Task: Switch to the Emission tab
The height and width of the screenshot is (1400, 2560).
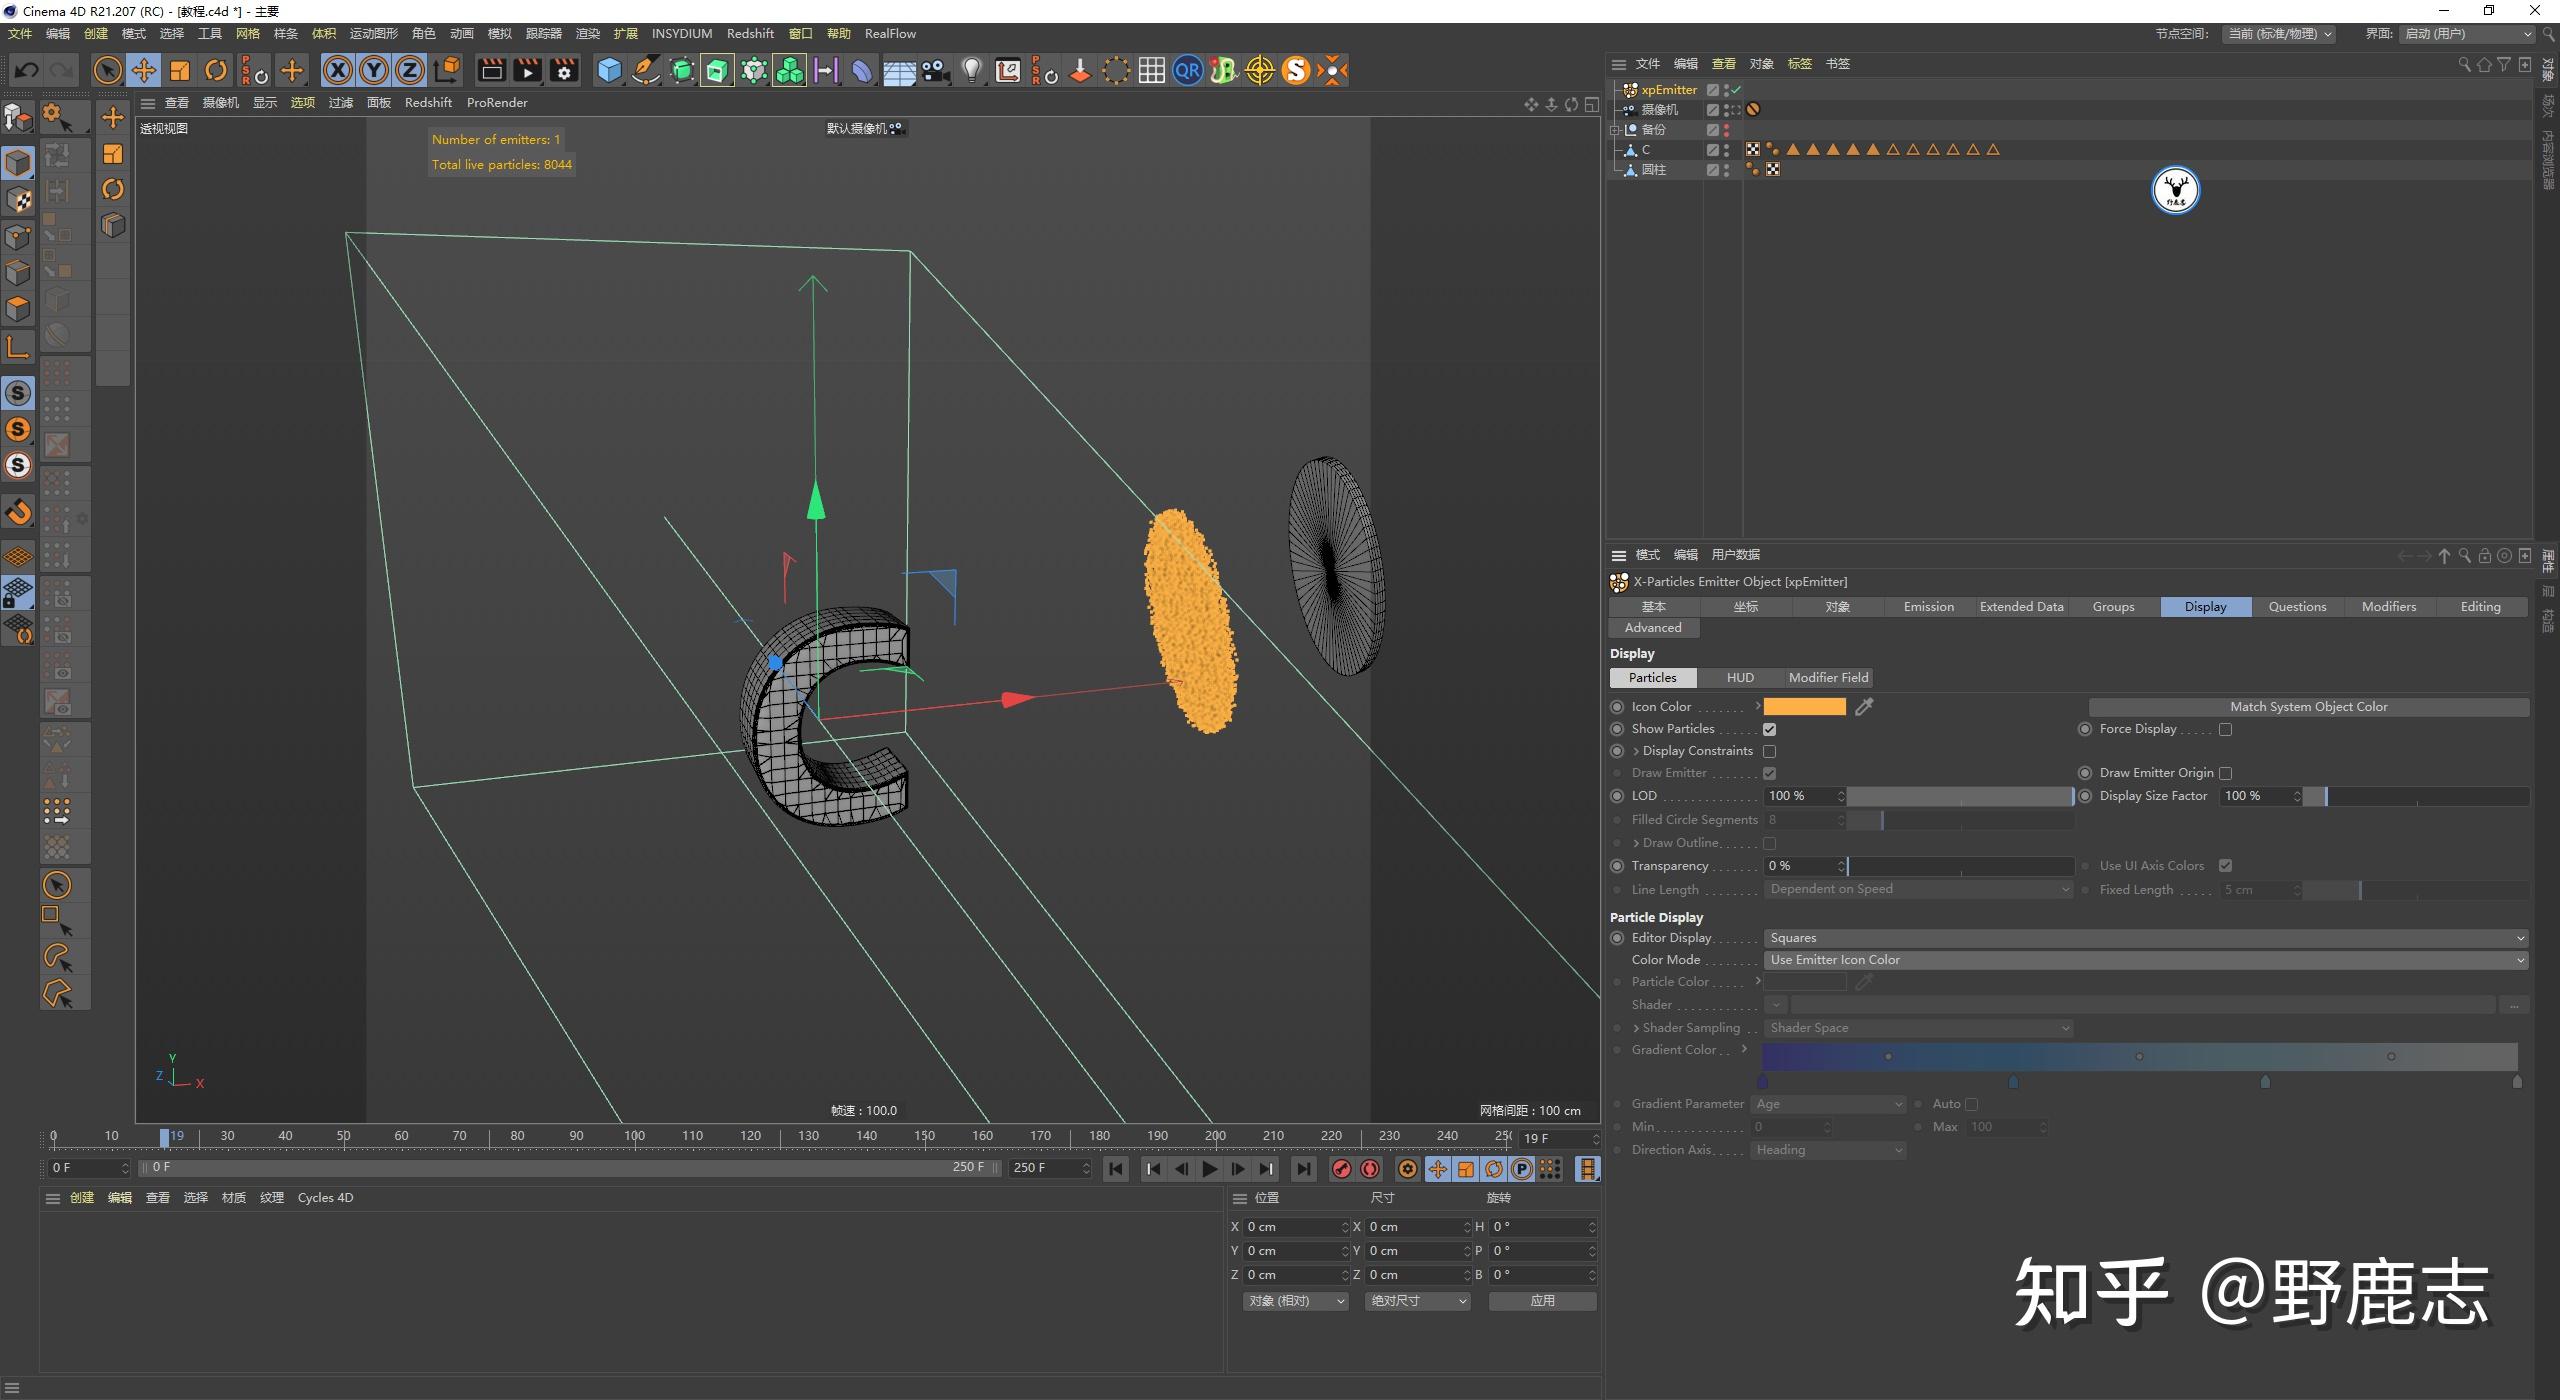Action: (1928, 606)
